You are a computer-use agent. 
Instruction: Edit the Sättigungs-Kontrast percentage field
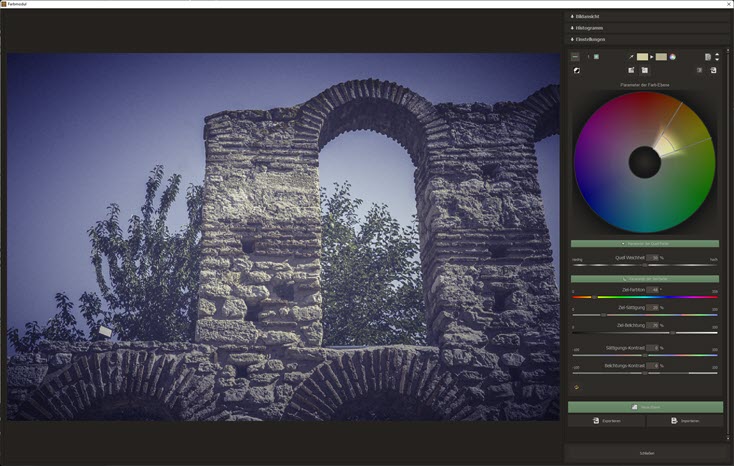[655, 348]
